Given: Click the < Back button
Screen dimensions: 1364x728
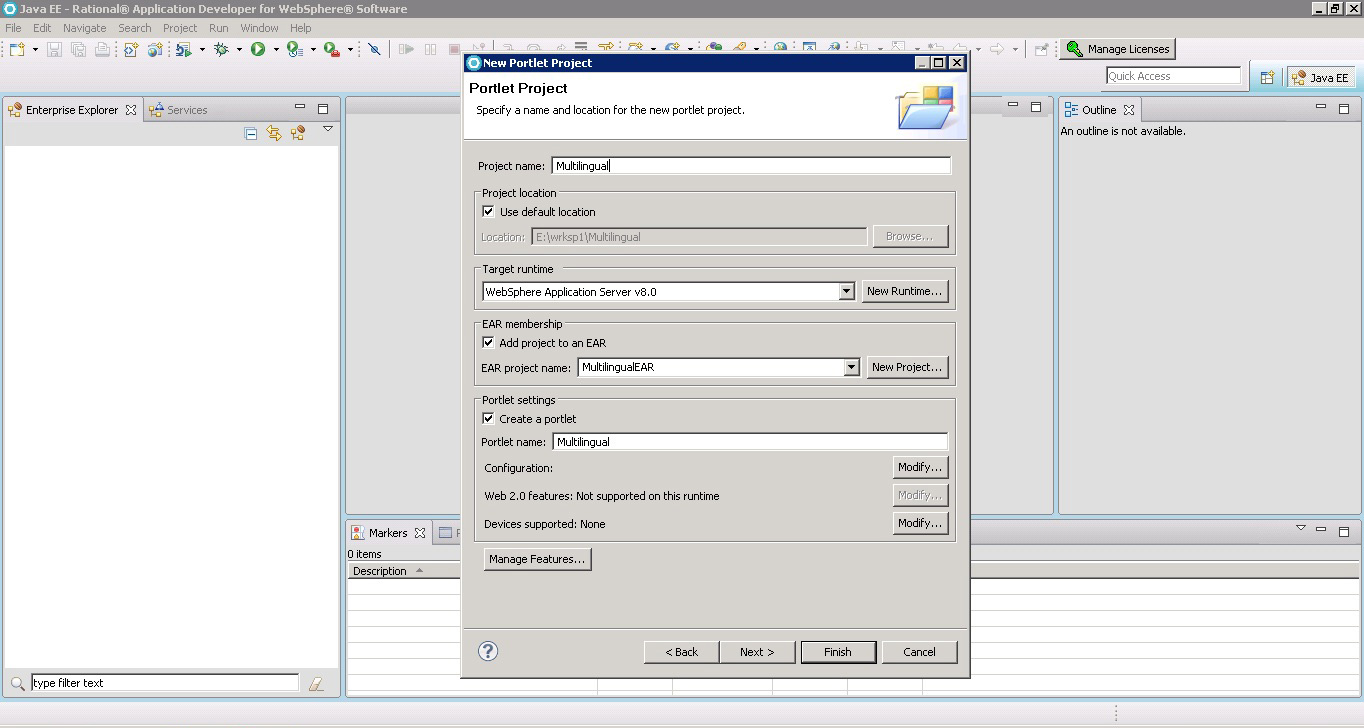Looking at the screenshot, I should [682, 652].
